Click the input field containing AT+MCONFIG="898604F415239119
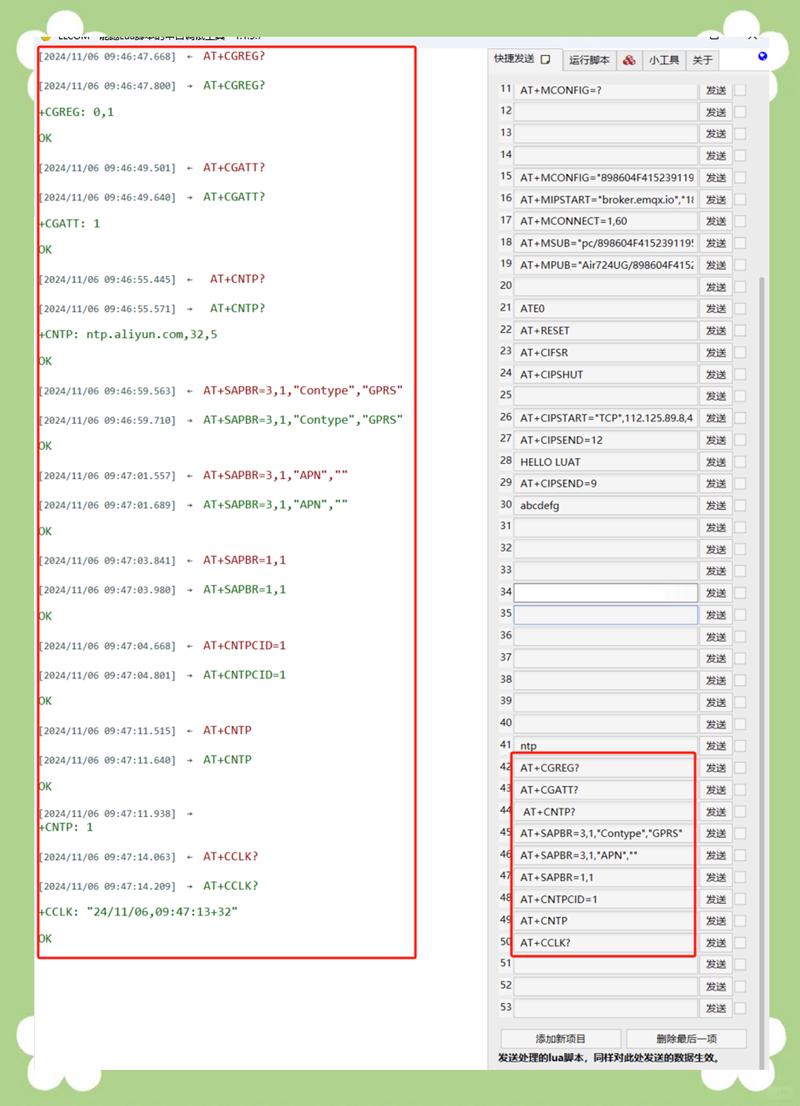Screen dimensions: 800x1106 [606, 177]
